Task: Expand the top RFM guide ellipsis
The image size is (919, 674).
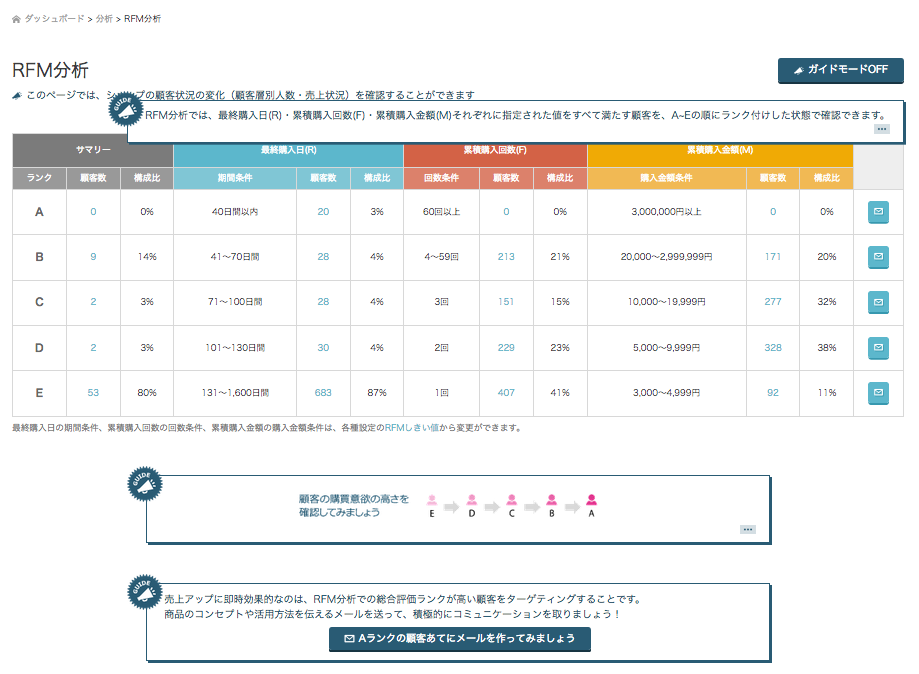Action: click(881, 128)
